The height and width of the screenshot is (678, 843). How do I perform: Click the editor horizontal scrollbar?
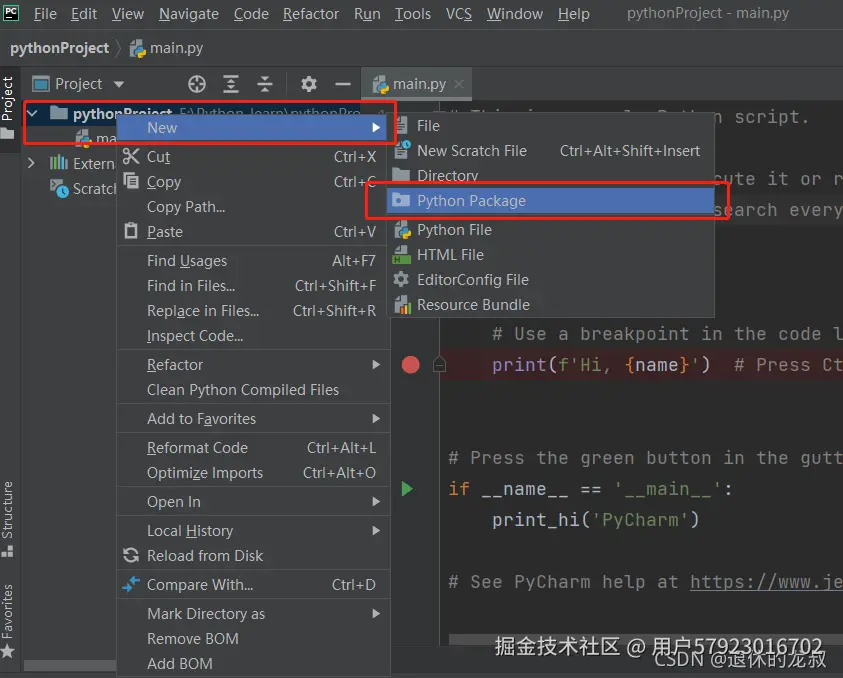click(645, 639)
